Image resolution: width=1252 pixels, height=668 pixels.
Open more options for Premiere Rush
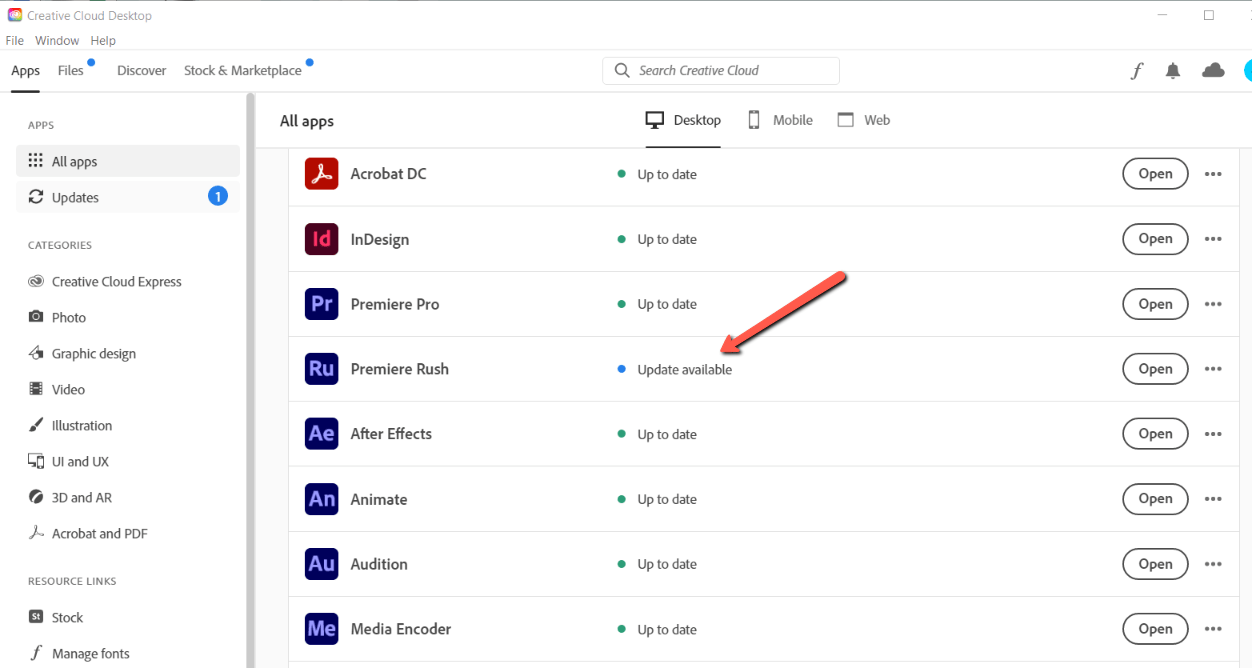pyautogui.click(x=1213, y=369)
